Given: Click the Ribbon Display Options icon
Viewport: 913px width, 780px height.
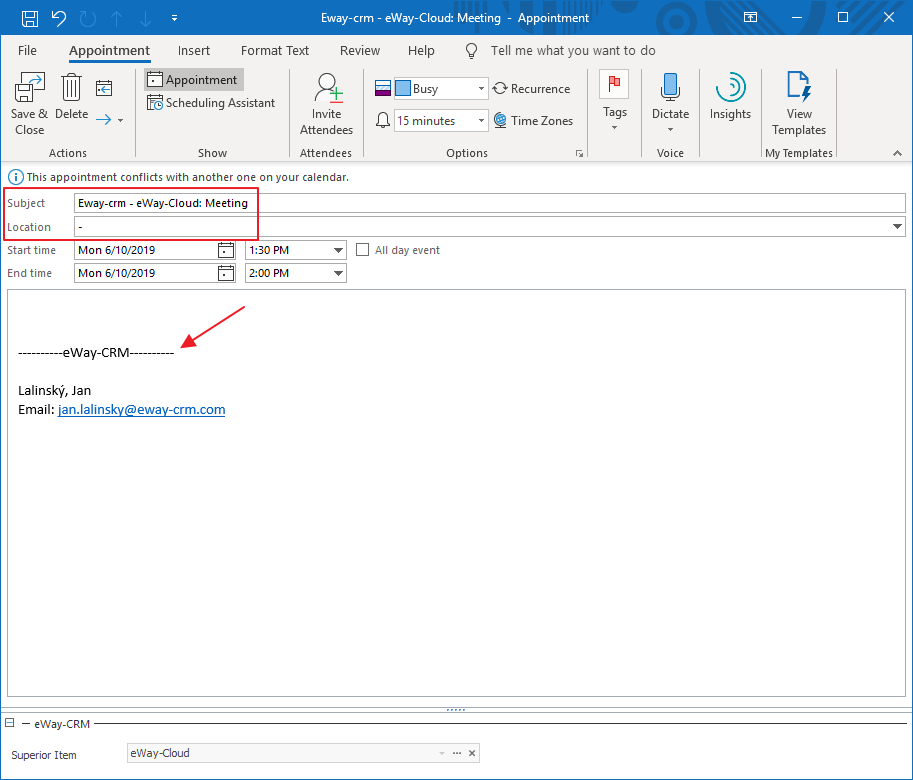Looking at the screenshot, I should coord(751,17).
